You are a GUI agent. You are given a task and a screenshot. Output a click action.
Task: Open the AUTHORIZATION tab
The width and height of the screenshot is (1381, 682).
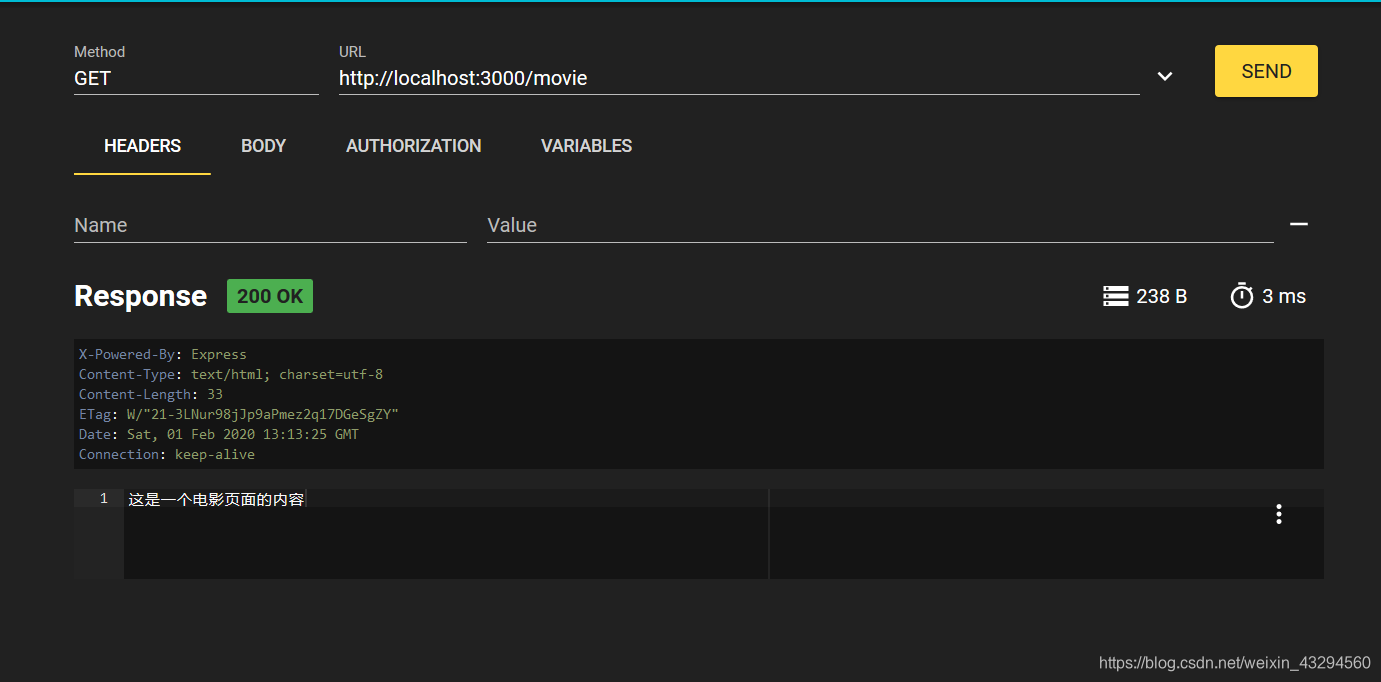413,146
